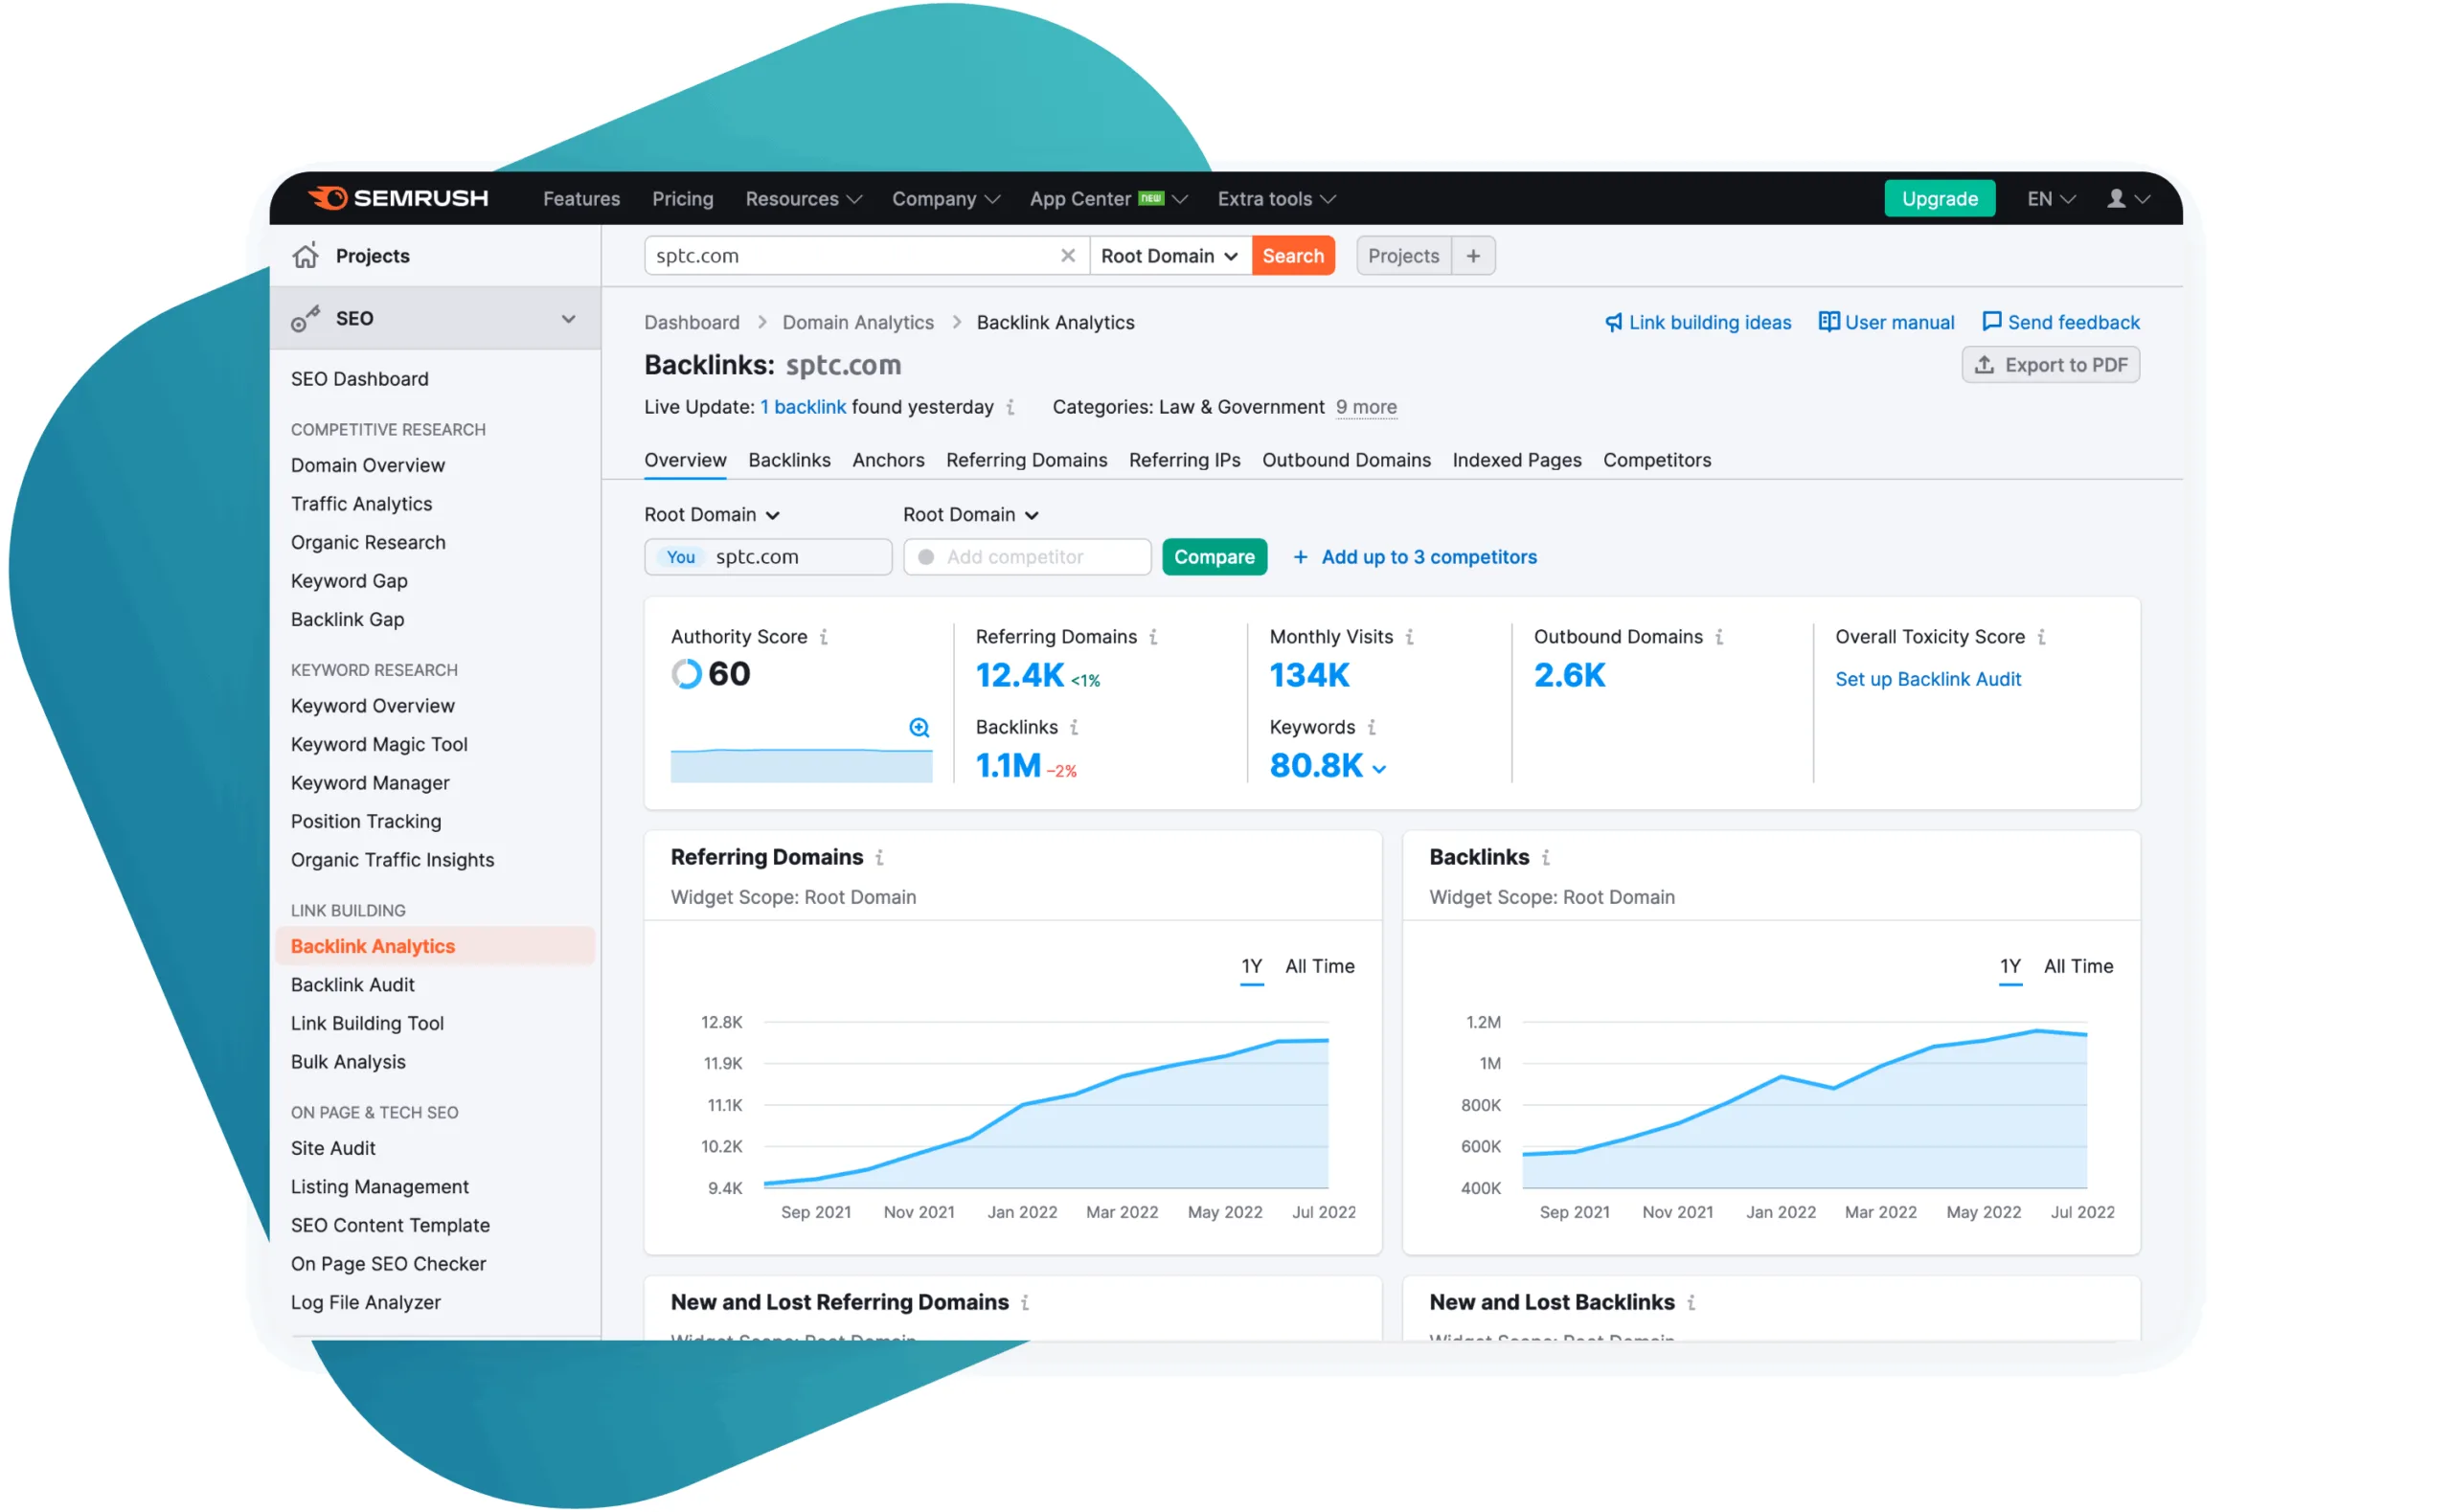Open the Projects home icon
This screenshot has height=1512, width=2452.
[x=305, y=255]
